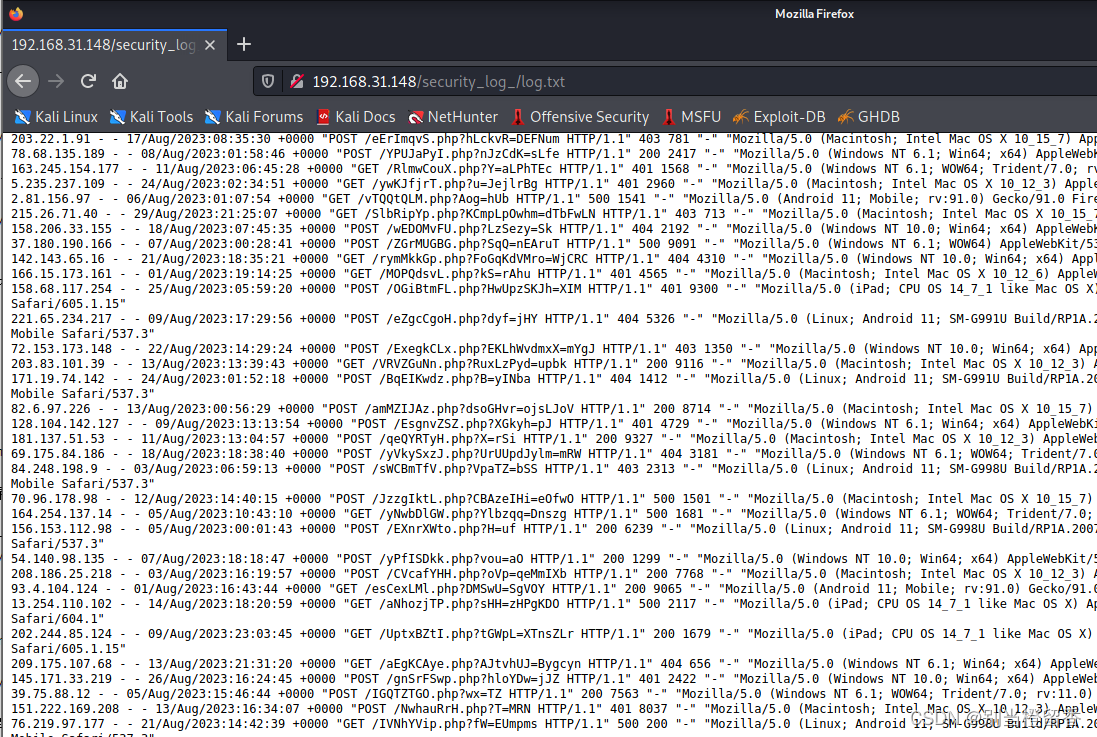This screenshot has height=737, width=1097.
Task: Click log IP address 69.175.84.186
Action: tap(57, 454)
